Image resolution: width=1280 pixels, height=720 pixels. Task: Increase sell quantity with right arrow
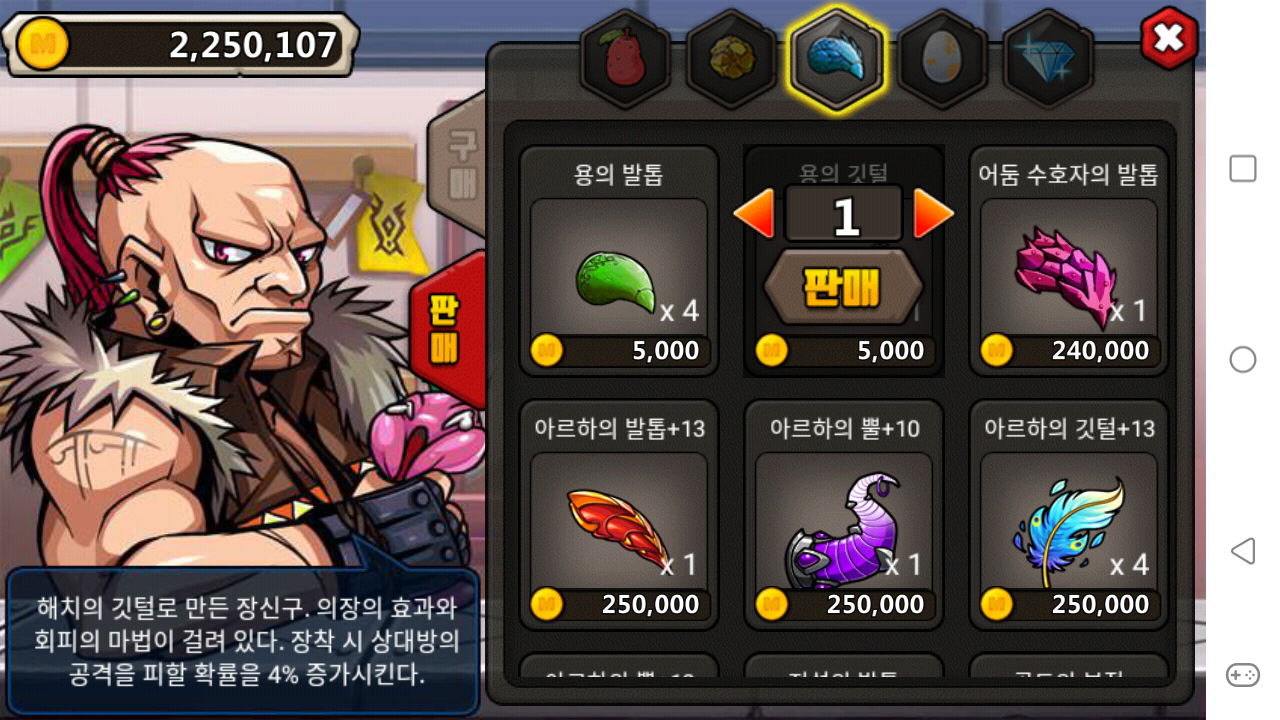934,214
